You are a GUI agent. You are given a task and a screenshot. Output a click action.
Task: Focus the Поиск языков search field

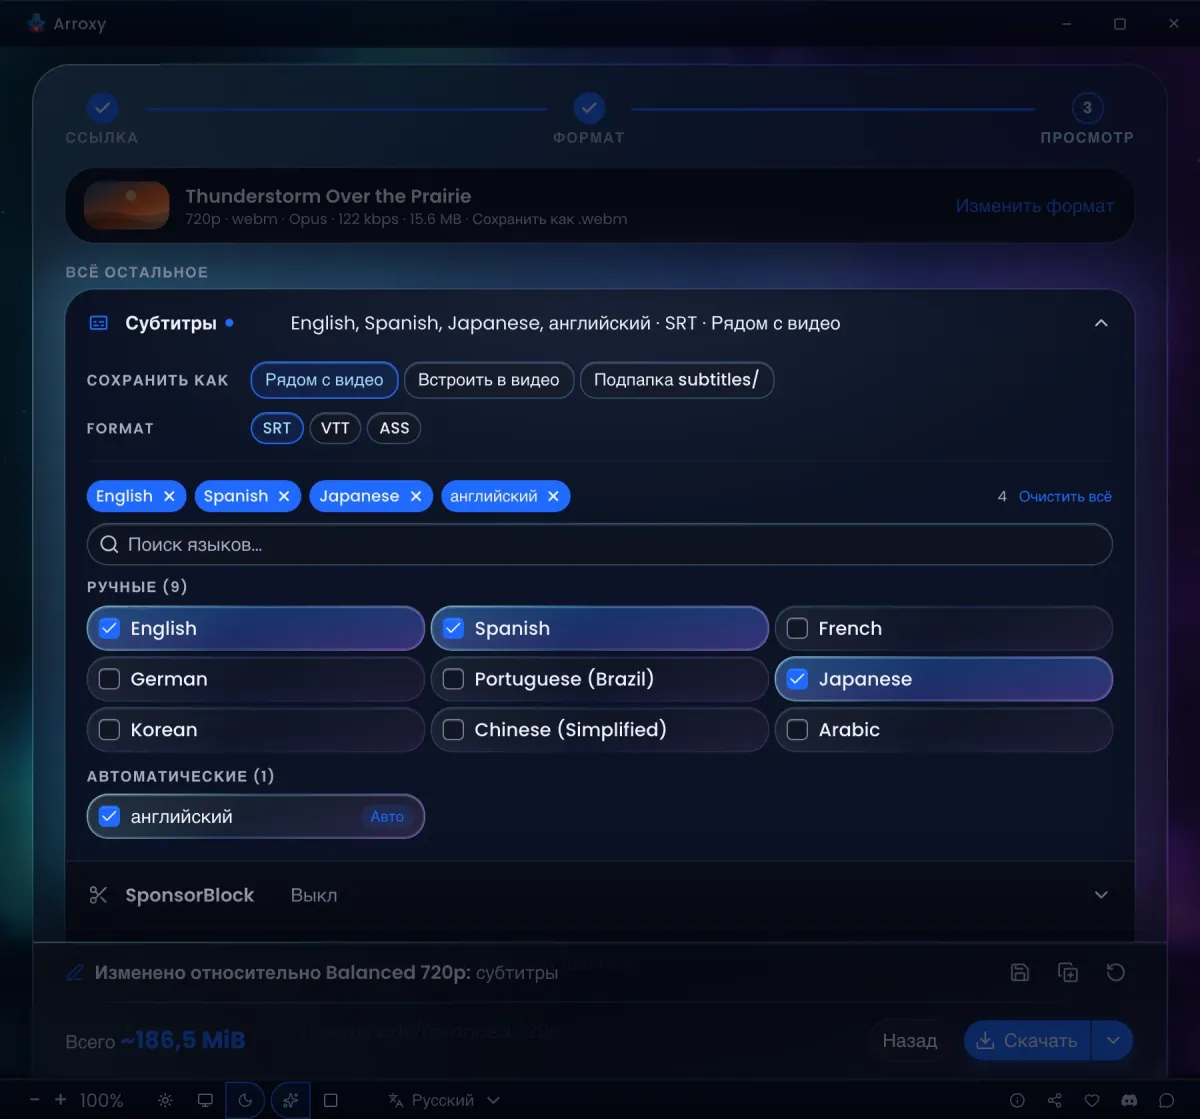pyautogui.click(x=600, y=545)
